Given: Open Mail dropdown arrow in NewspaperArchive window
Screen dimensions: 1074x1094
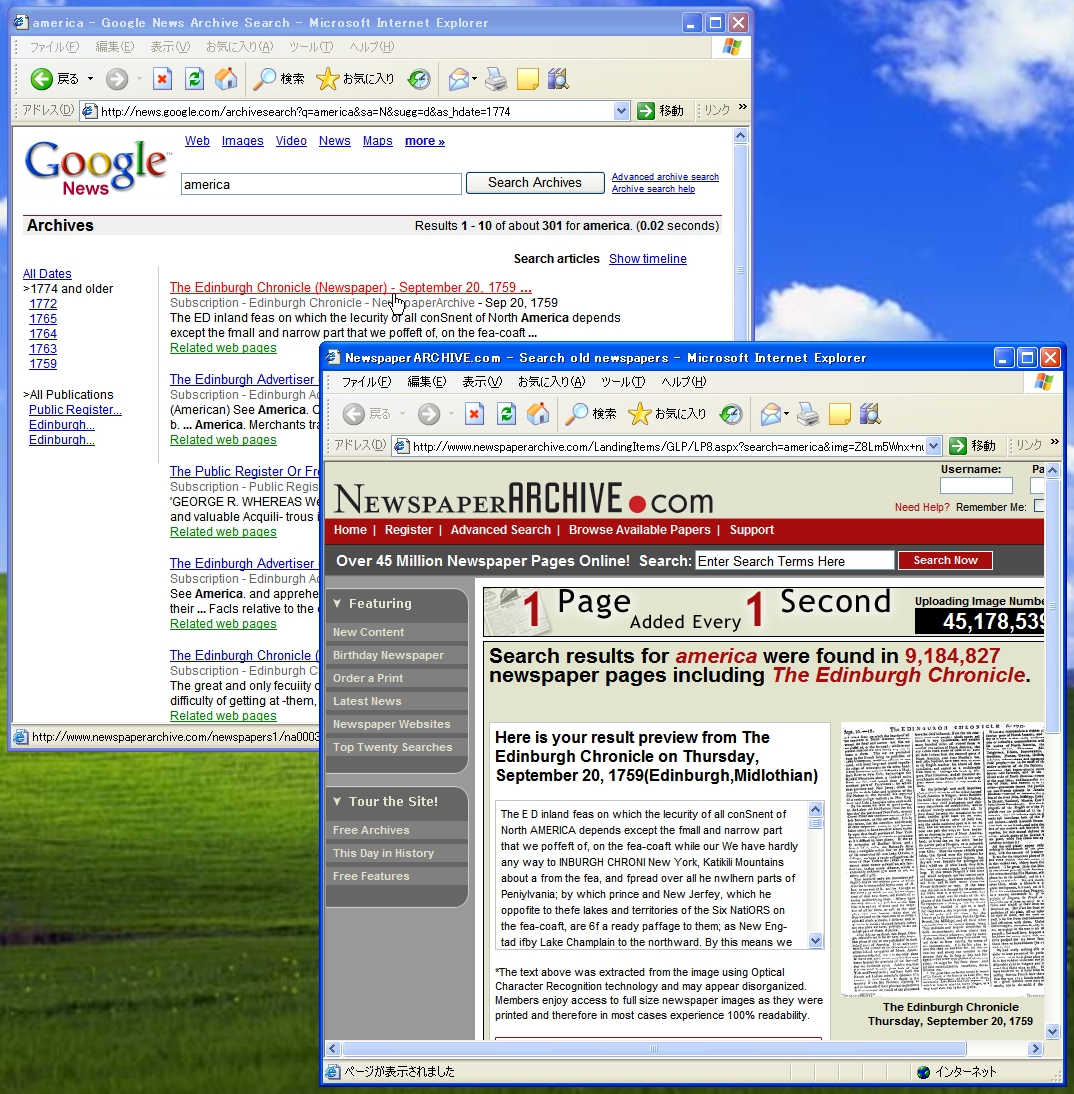Looking at the screenshot, I should click(x=786, y=414).
